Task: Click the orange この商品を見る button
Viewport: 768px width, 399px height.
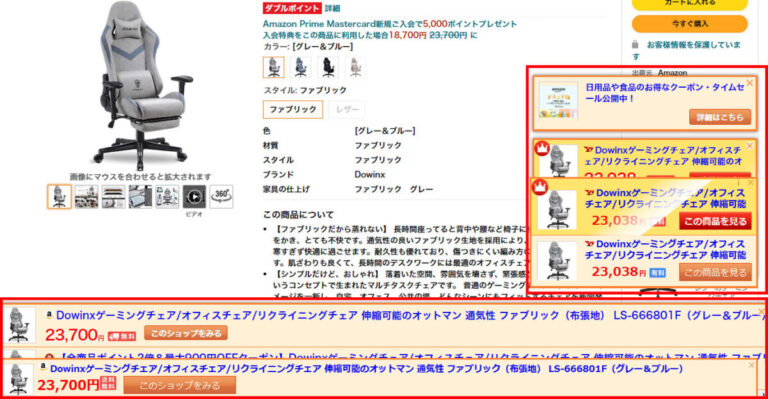Action: [715, 272]
